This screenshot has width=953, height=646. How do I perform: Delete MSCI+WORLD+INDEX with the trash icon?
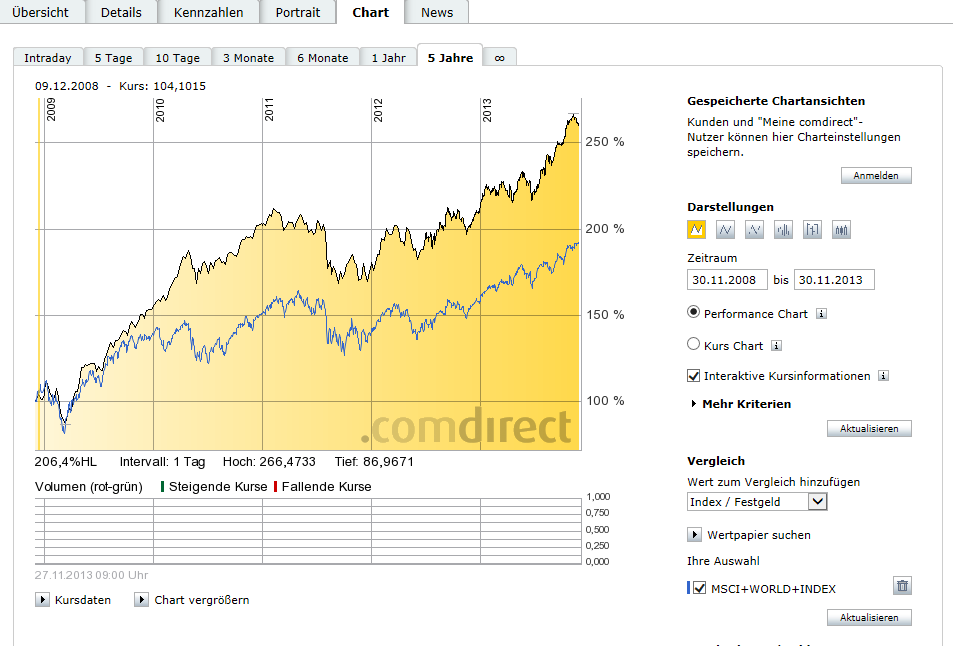click(902, 587)
